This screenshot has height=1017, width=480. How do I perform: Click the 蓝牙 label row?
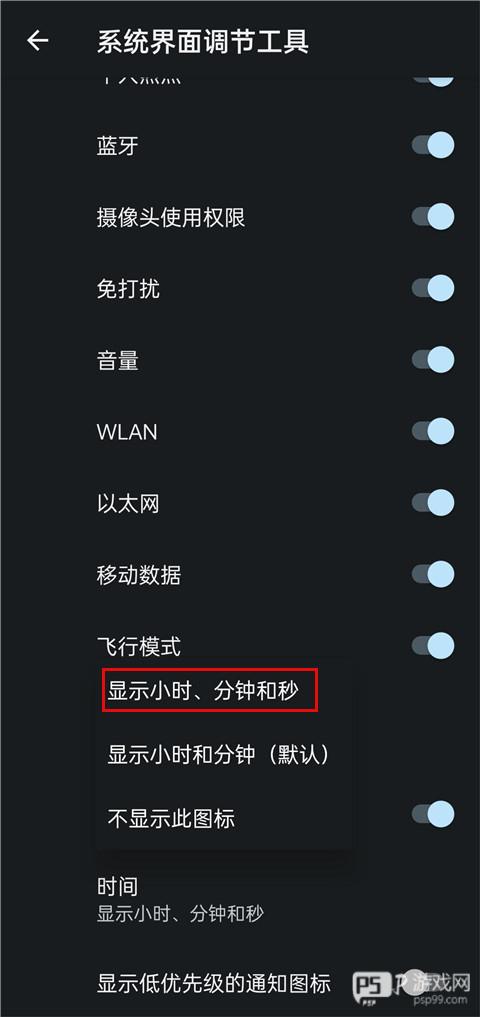(240, 145)
